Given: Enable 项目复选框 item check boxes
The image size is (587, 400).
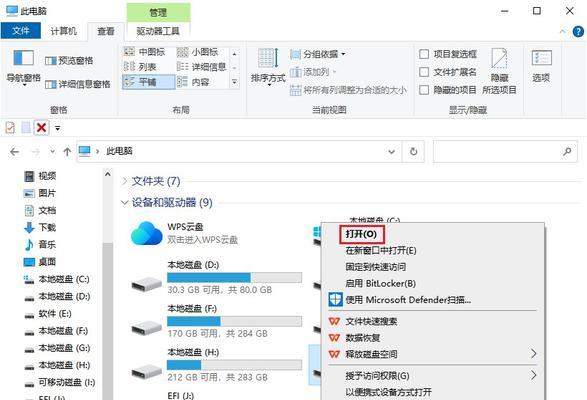Looking at the screenshot, I should pyautogui.click(x=424, y=54).
